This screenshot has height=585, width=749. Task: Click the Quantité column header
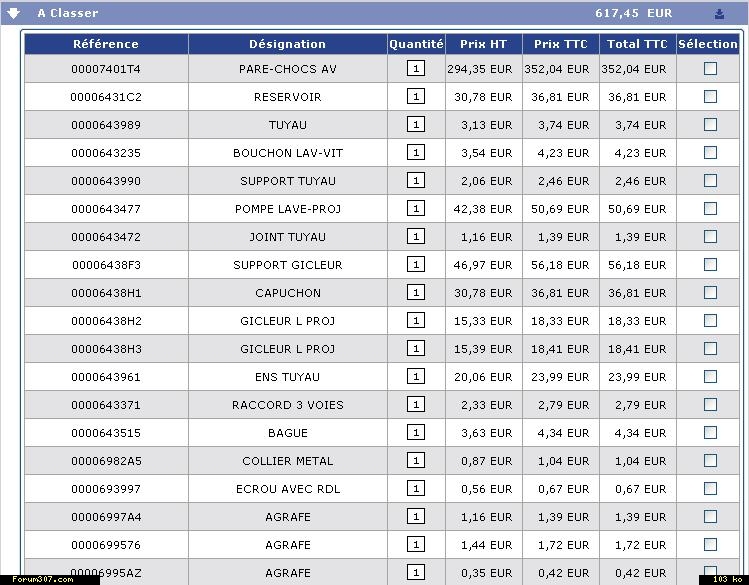click(x=416, y=44)
